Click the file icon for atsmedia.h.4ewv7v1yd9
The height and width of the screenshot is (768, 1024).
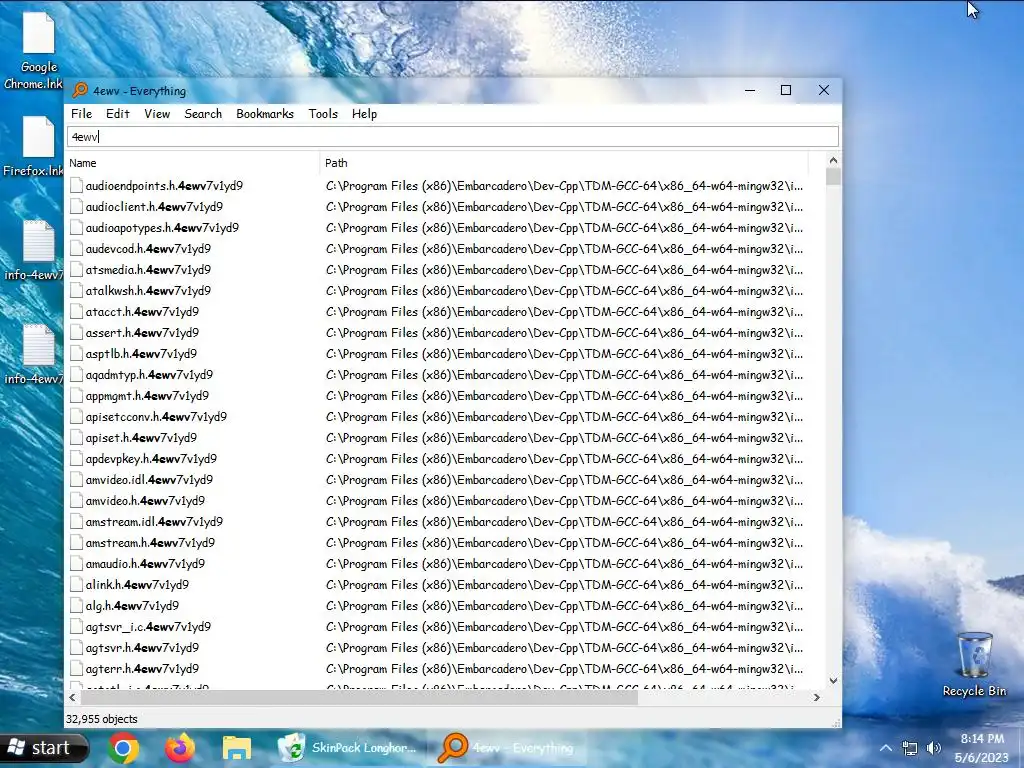(x=76, y=270)
